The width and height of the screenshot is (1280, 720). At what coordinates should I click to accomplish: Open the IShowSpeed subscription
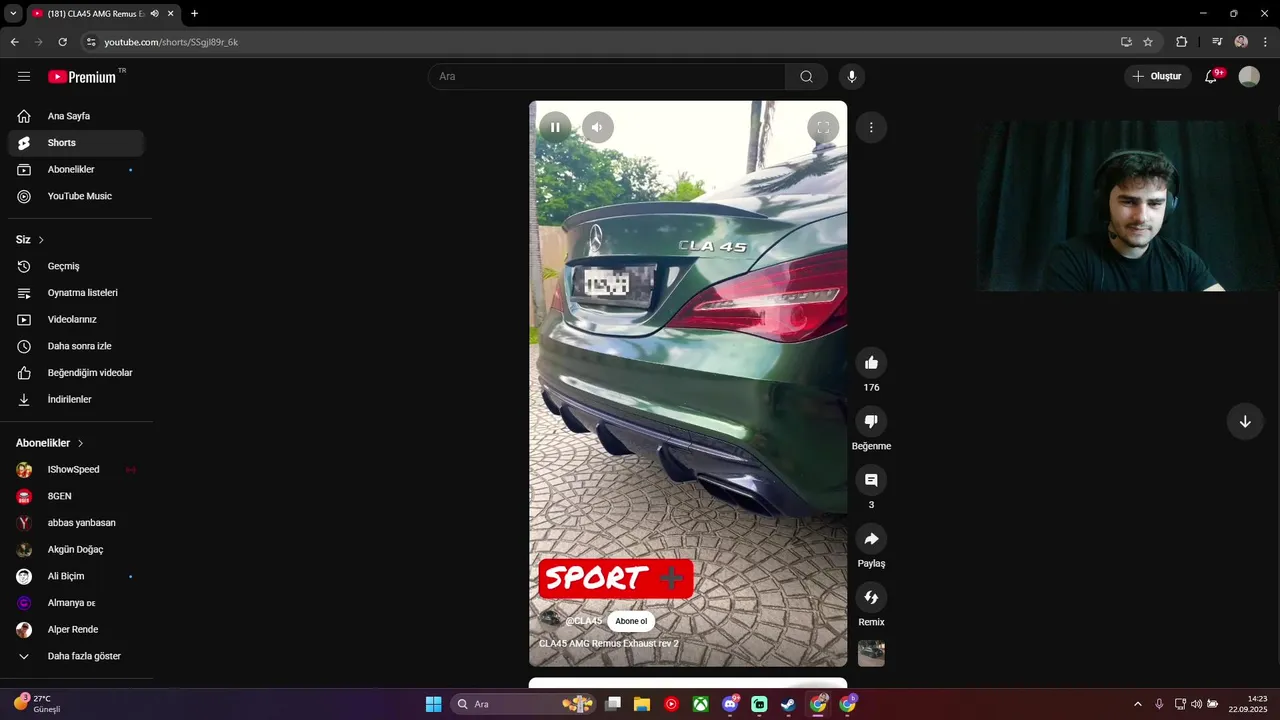point(76,470)
